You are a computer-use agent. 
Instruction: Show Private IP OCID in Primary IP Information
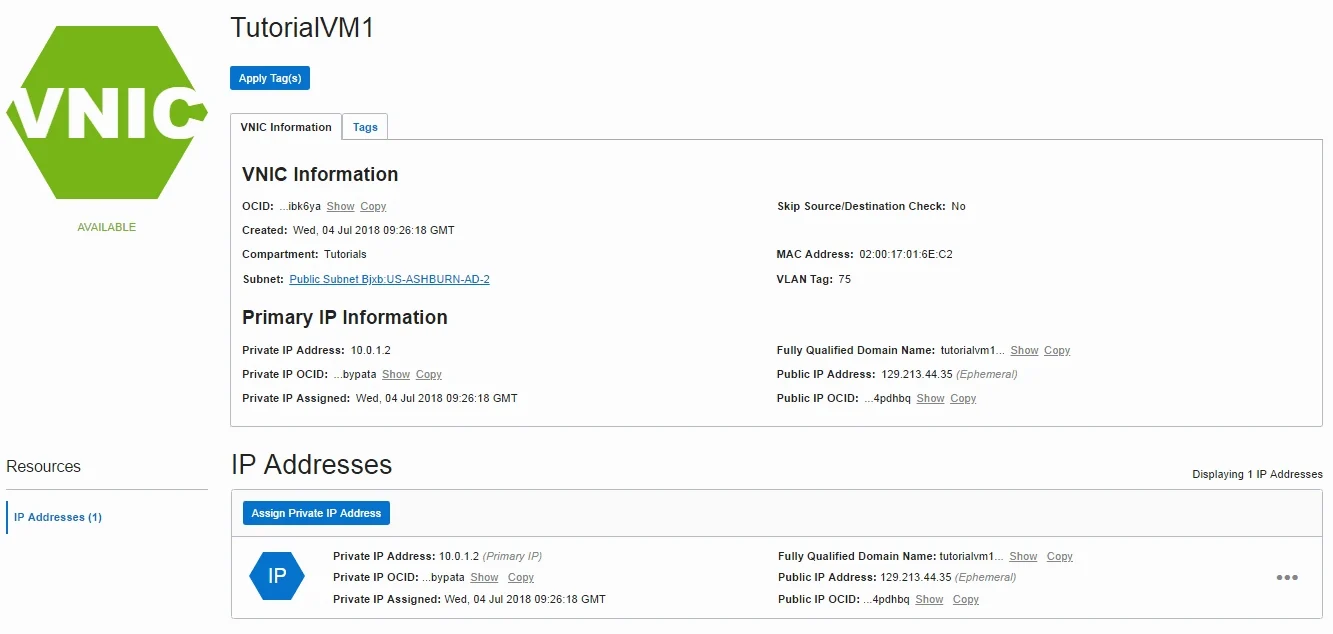396,375
